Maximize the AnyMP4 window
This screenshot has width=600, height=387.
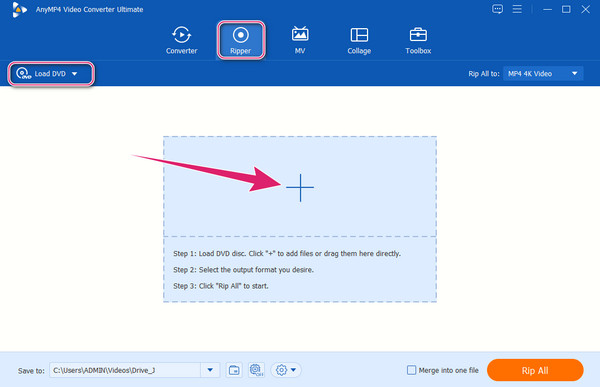(566, 9)
